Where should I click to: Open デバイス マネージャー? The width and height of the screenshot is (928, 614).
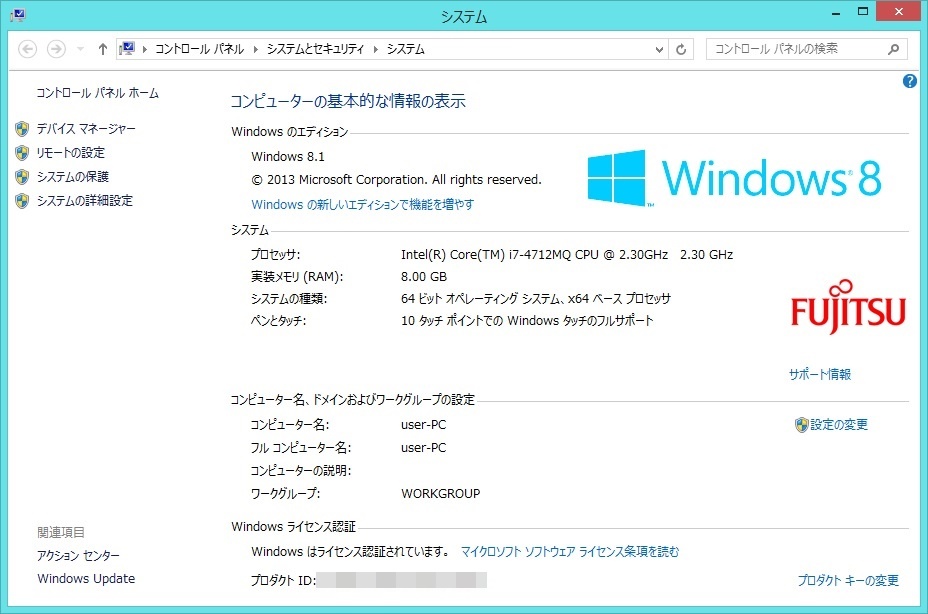[x=86, y=128]
